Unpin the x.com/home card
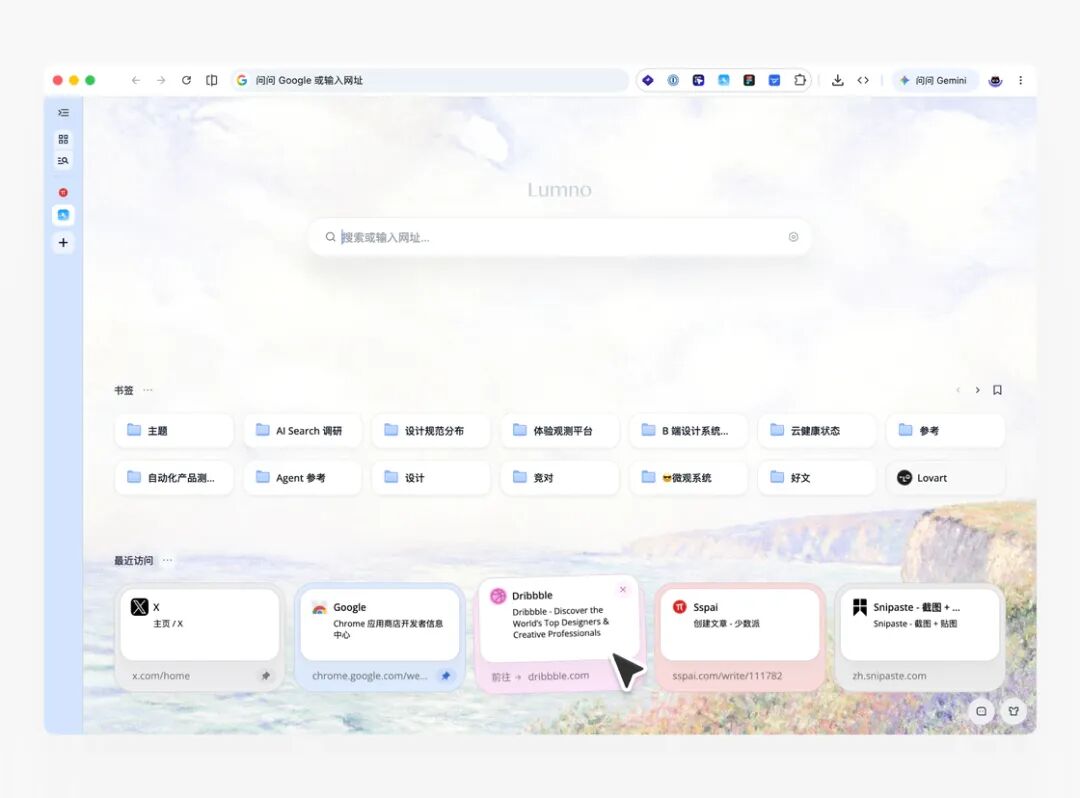The image size is (1080, 798). 266,675
